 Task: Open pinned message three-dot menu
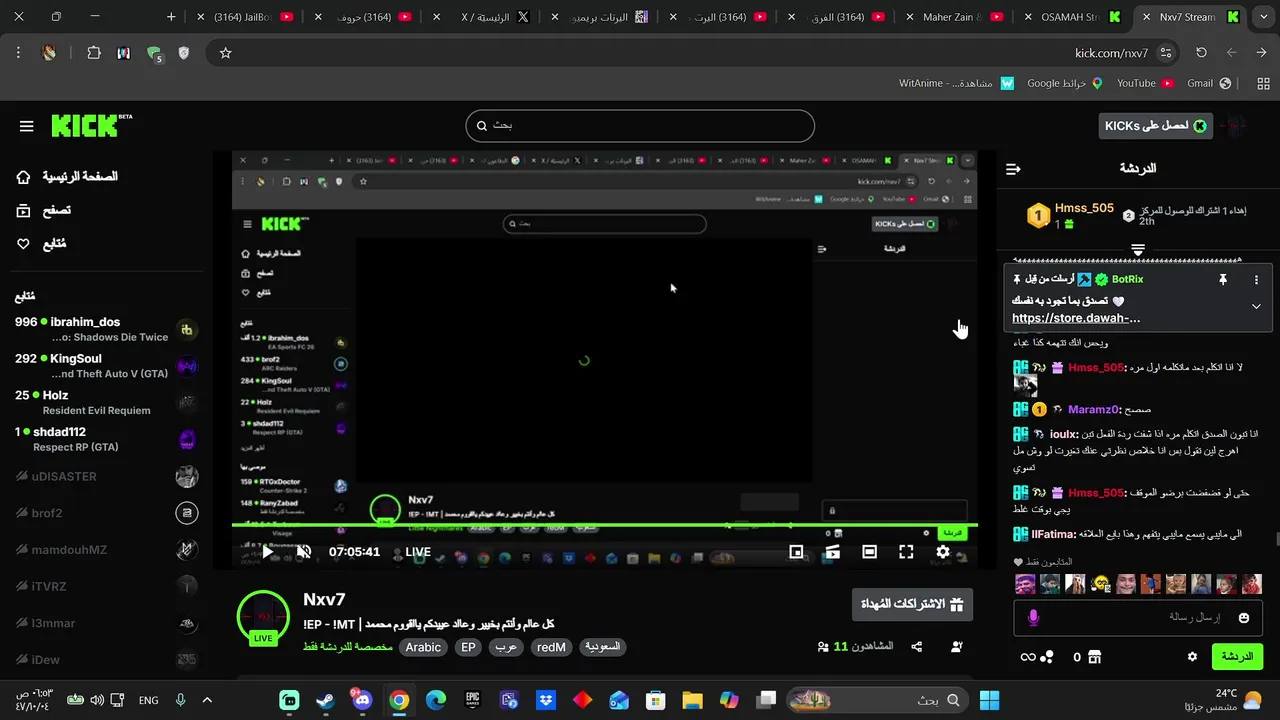coord(1256,280)
